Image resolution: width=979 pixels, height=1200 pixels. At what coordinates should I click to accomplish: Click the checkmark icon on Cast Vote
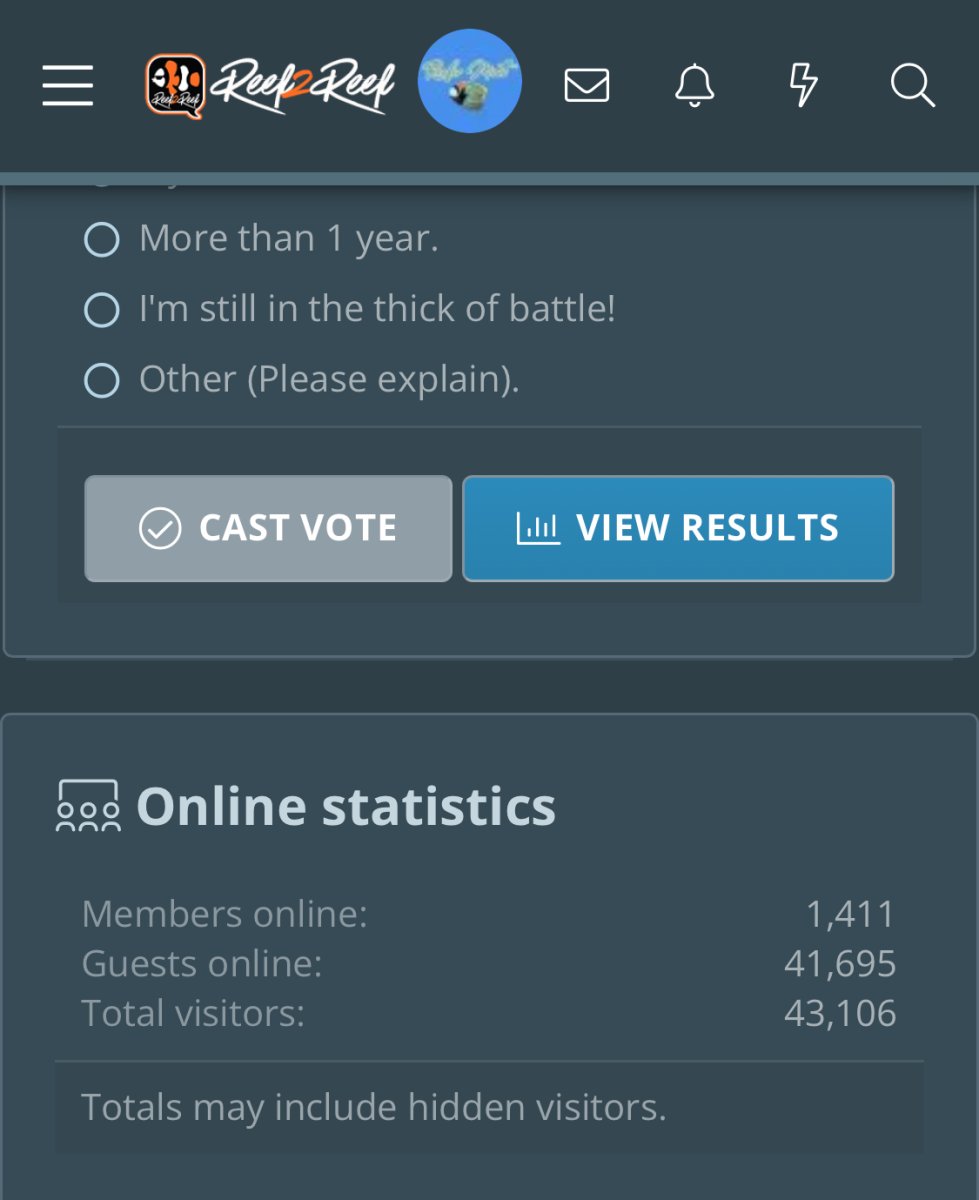click(x=160, y=528)
